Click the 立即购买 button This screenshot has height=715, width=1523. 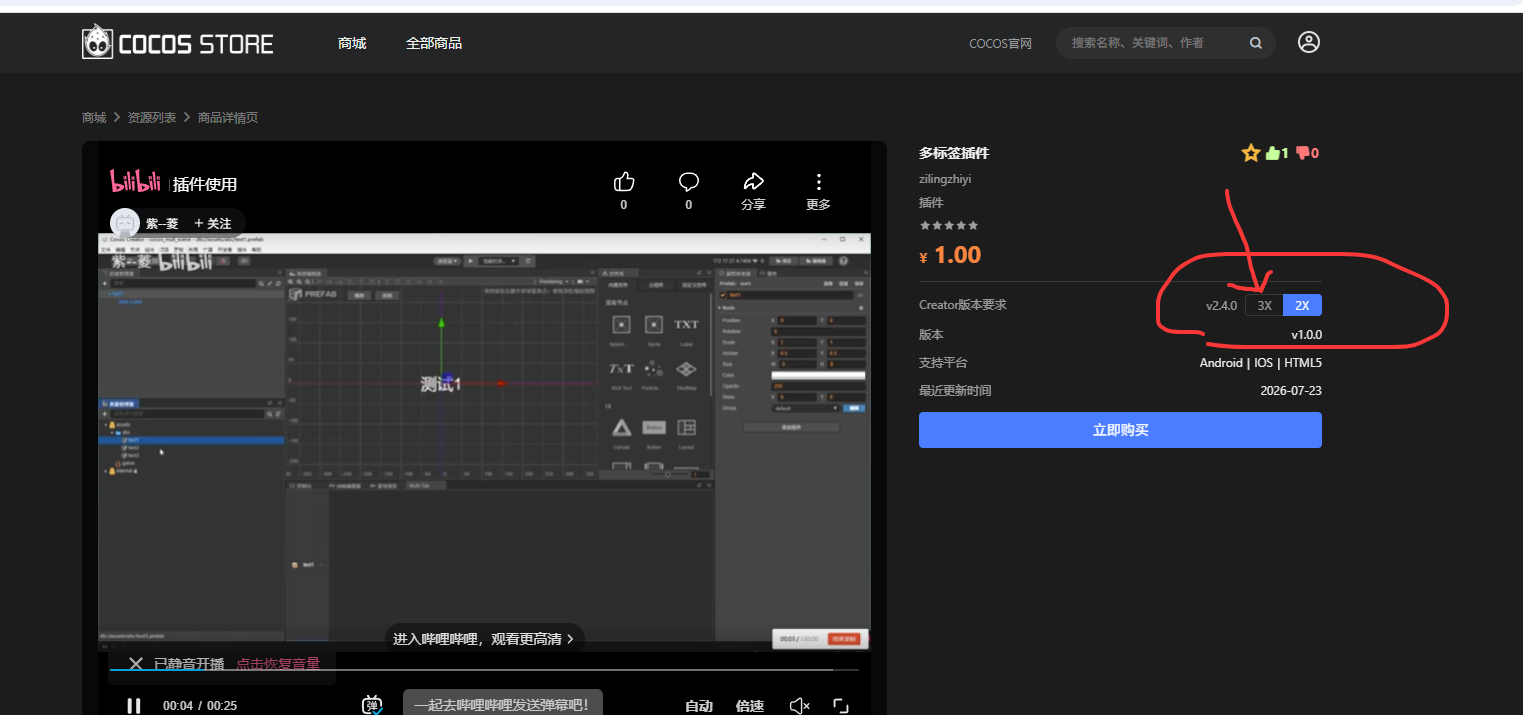(1120, 430)
